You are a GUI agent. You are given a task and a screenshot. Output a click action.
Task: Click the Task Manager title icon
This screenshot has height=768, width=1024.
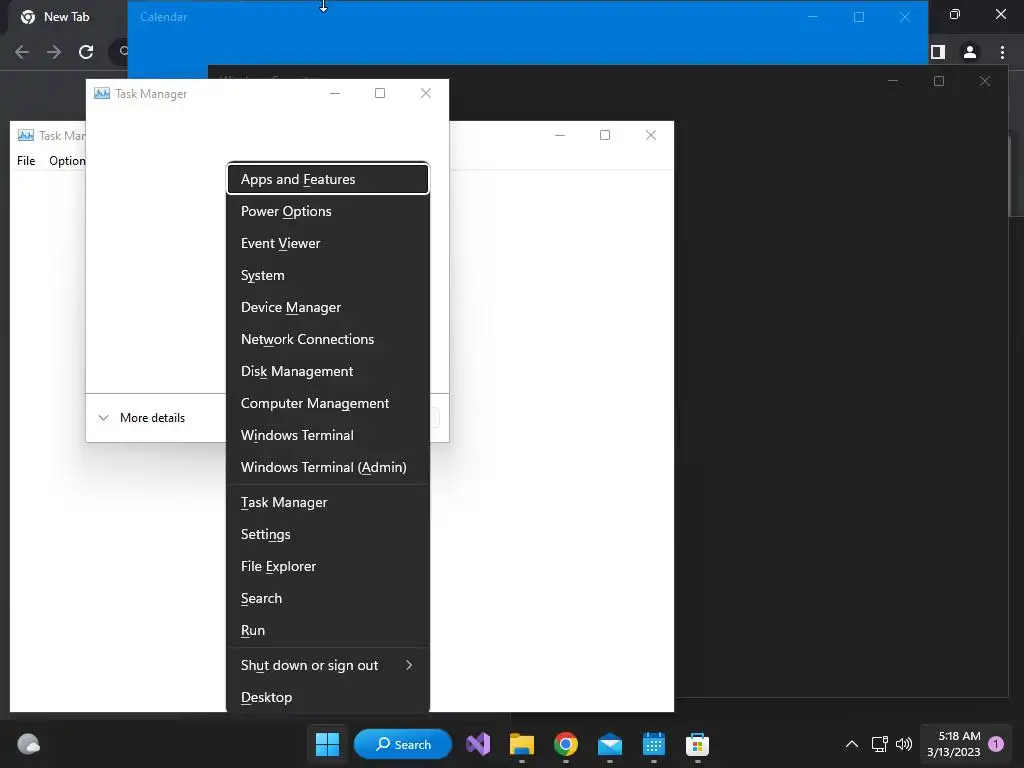pyautogui.click(x=102, y=93)
